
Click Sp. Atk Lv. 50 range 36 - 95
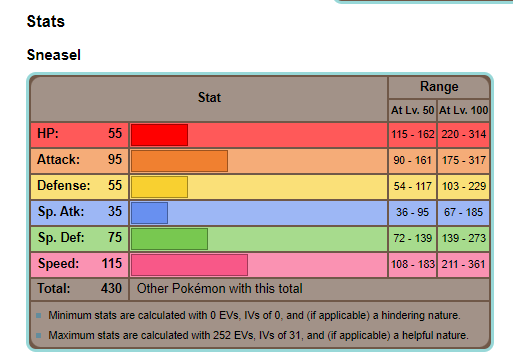click(412, 213)
